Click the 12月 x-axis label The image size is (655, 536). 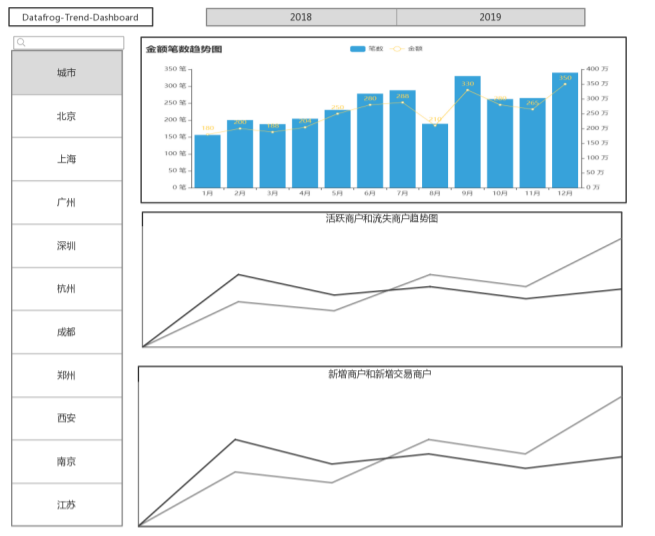(565, 193)
